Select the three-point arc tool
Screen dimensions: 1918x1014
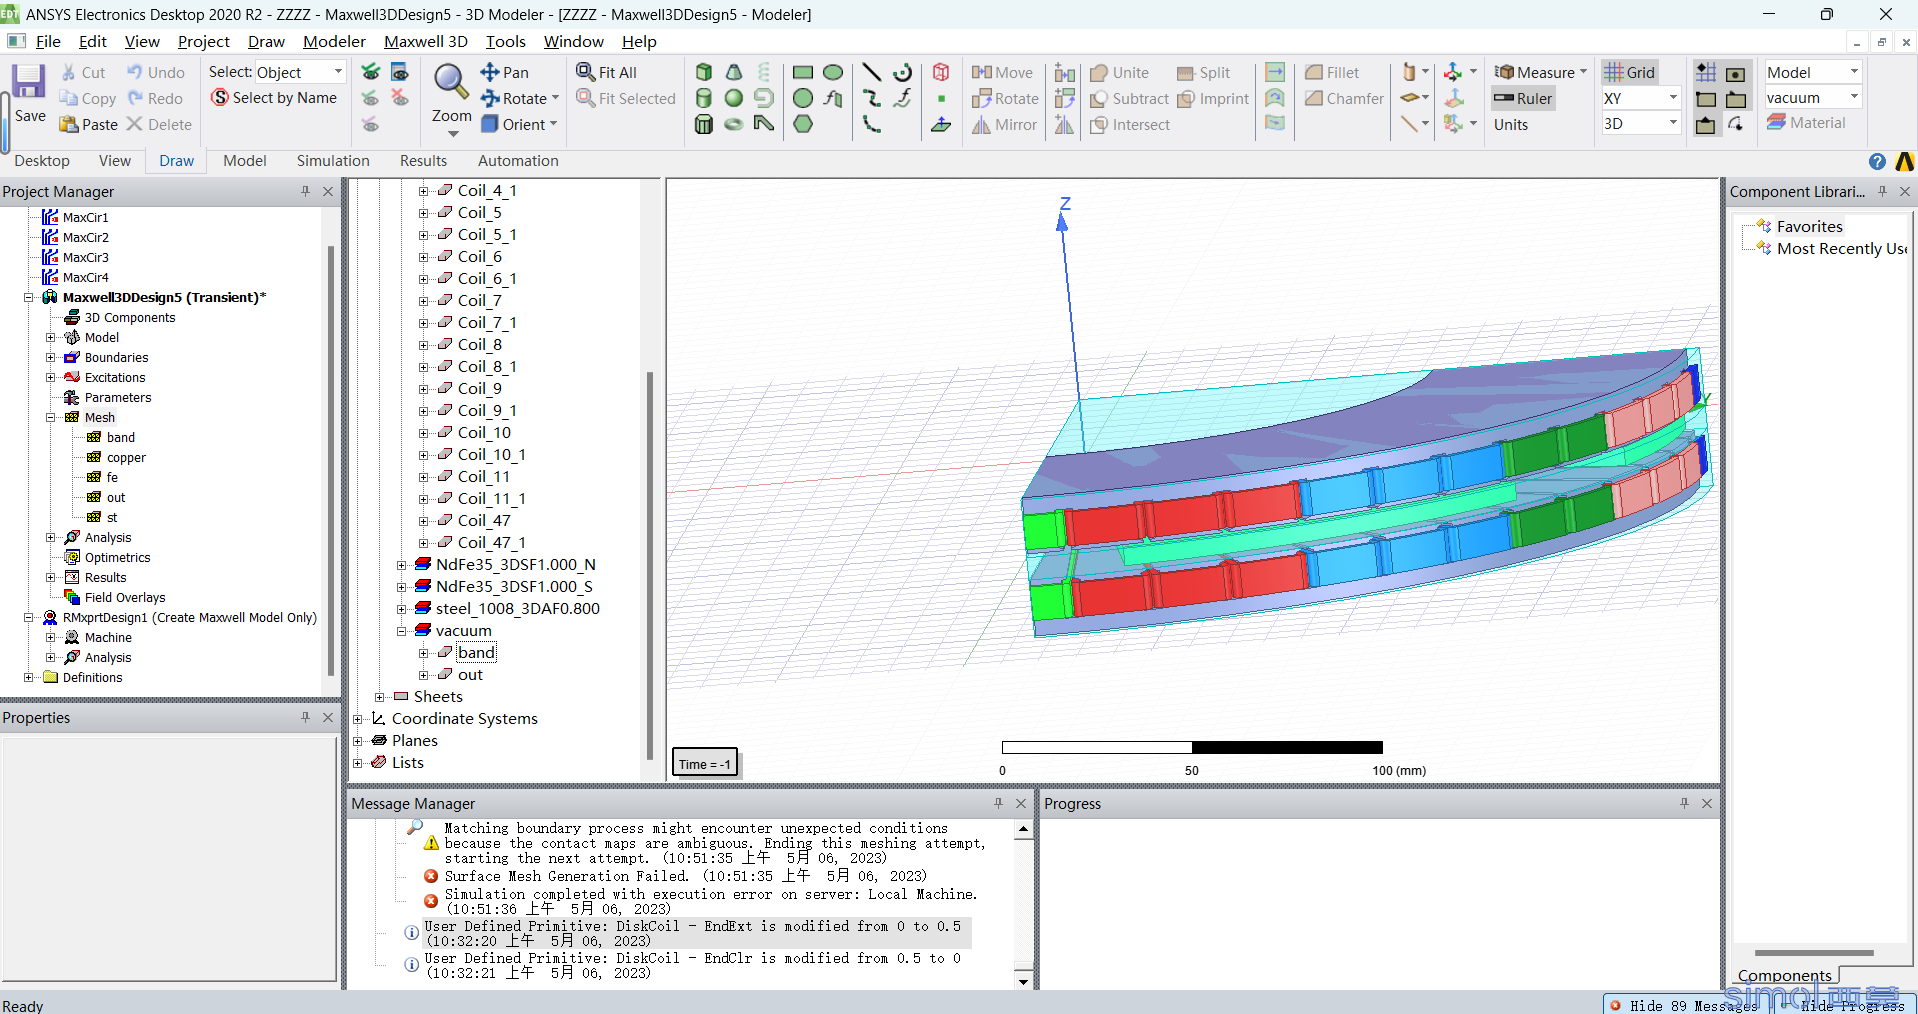coord(872,124)
